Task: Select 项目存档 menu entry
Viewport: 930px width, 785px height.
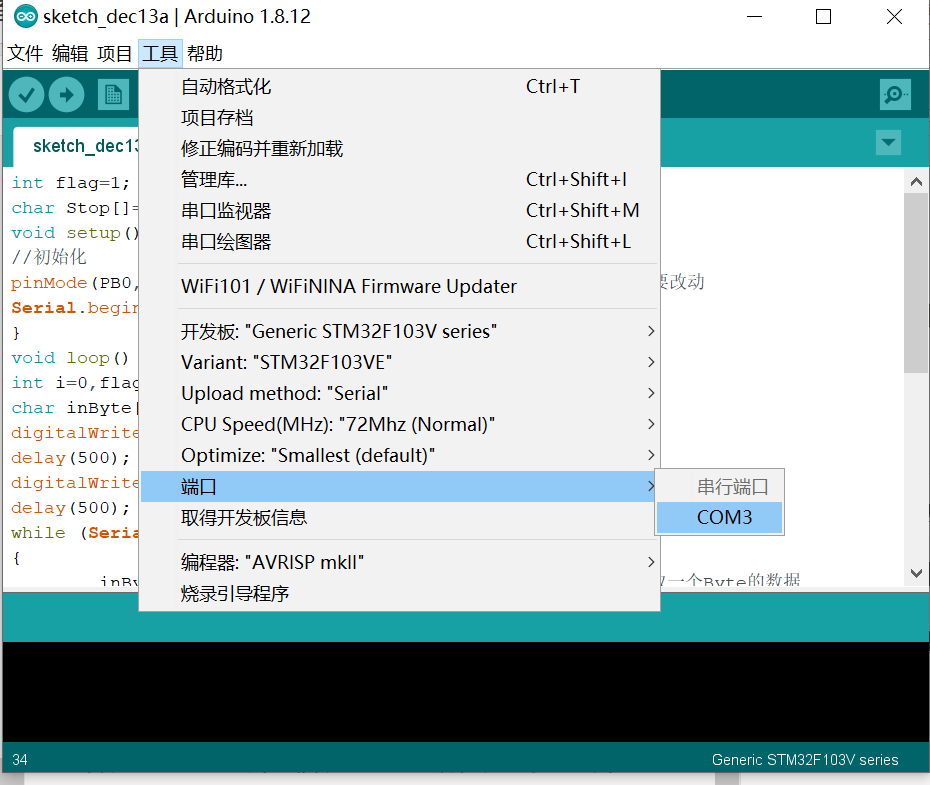Action: (x=400, y=117)
